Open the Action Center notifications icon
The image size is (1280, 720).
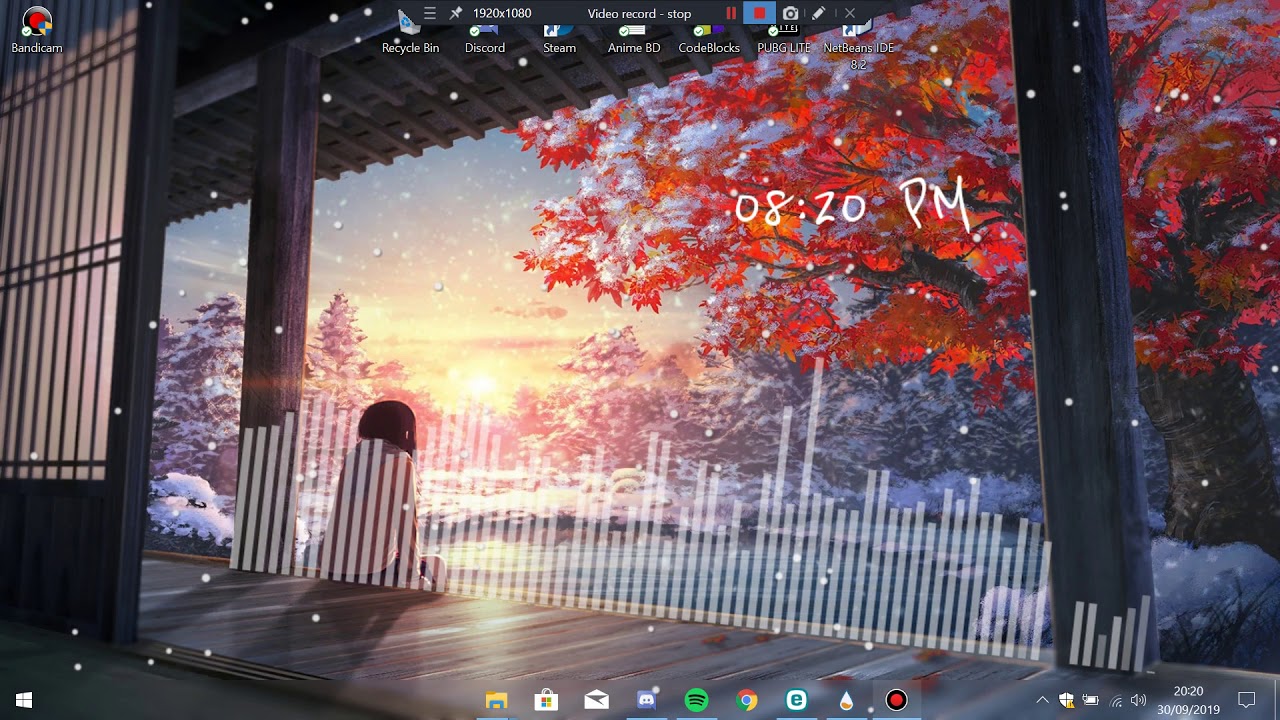point(1246,700)
